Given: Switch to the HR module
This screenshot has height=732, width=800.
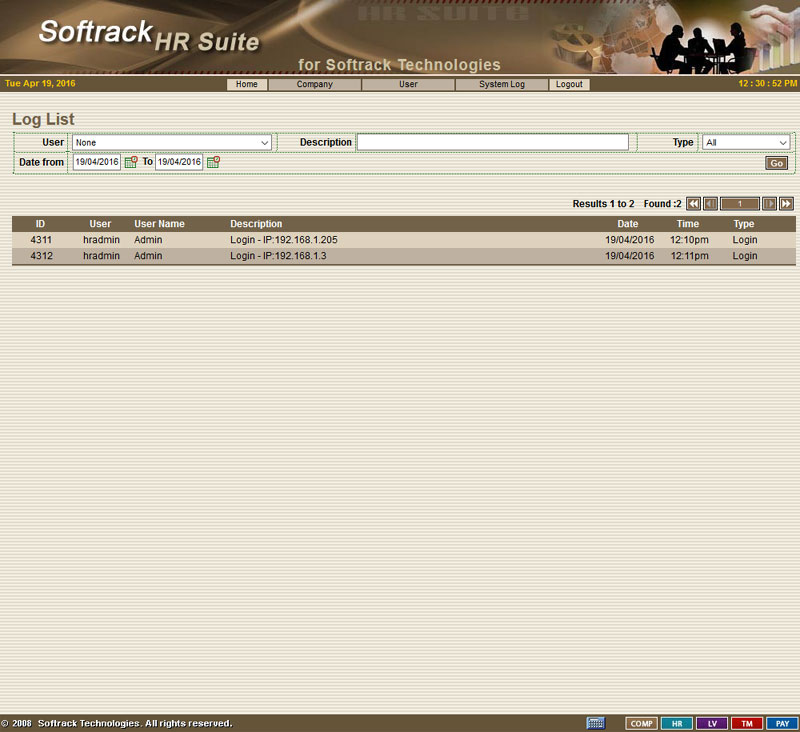Looking at the screenshot, I should 677,723.
